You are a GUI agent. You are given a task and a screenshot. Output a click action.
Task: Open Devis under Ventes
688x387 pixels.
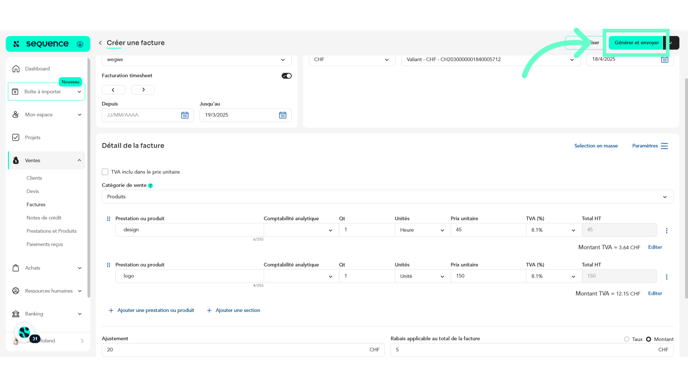pyautogui.click(x=33, y=191)
